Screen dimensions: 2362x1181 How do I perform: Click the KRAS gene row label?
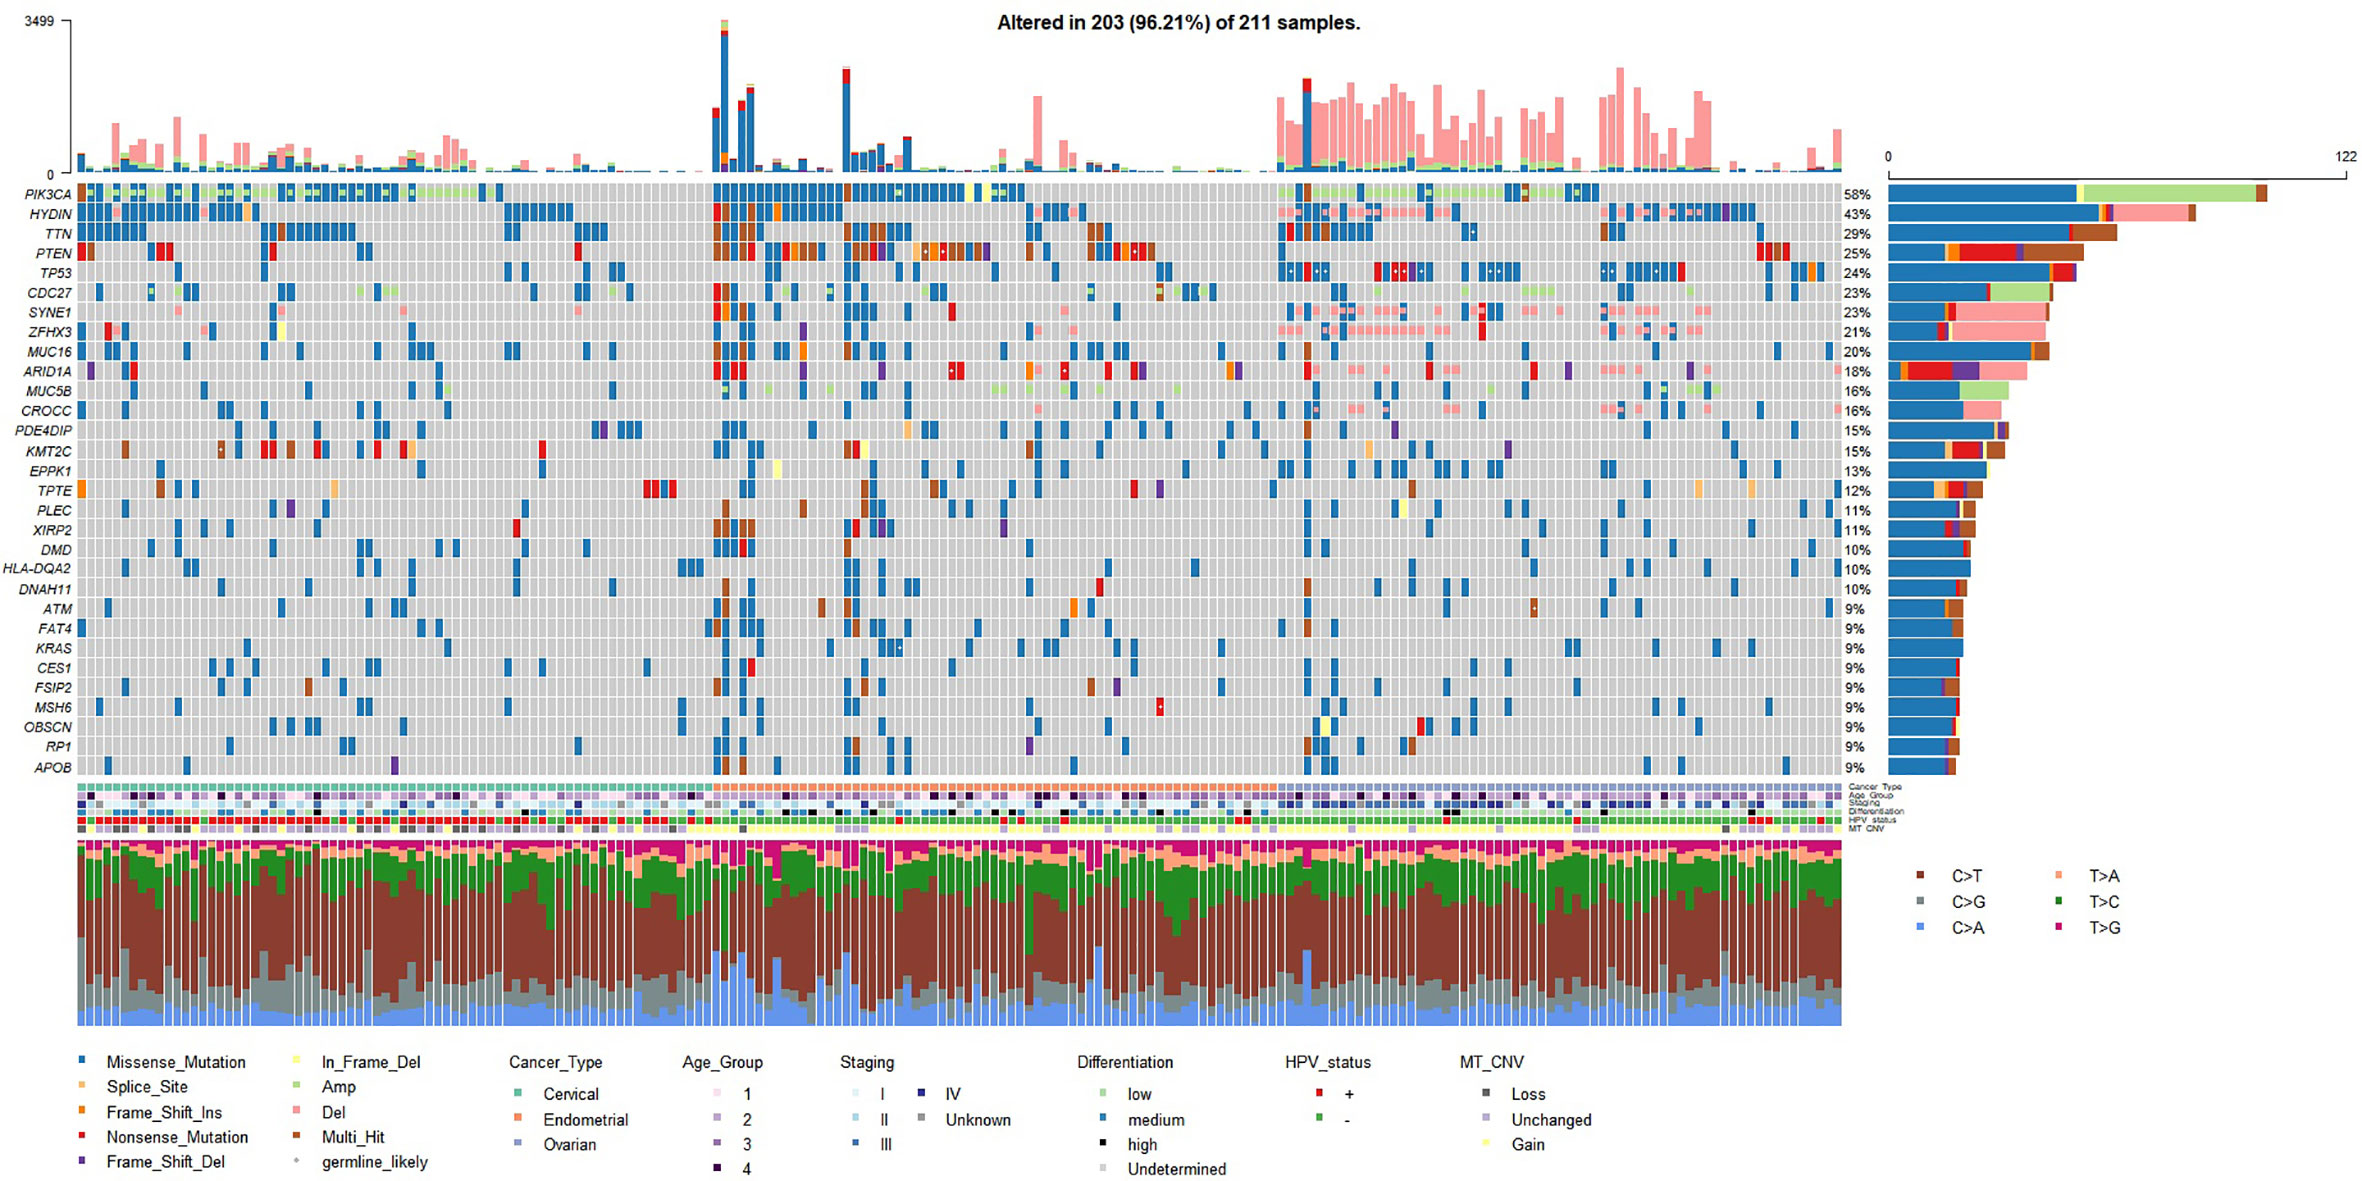pos(54,648)
